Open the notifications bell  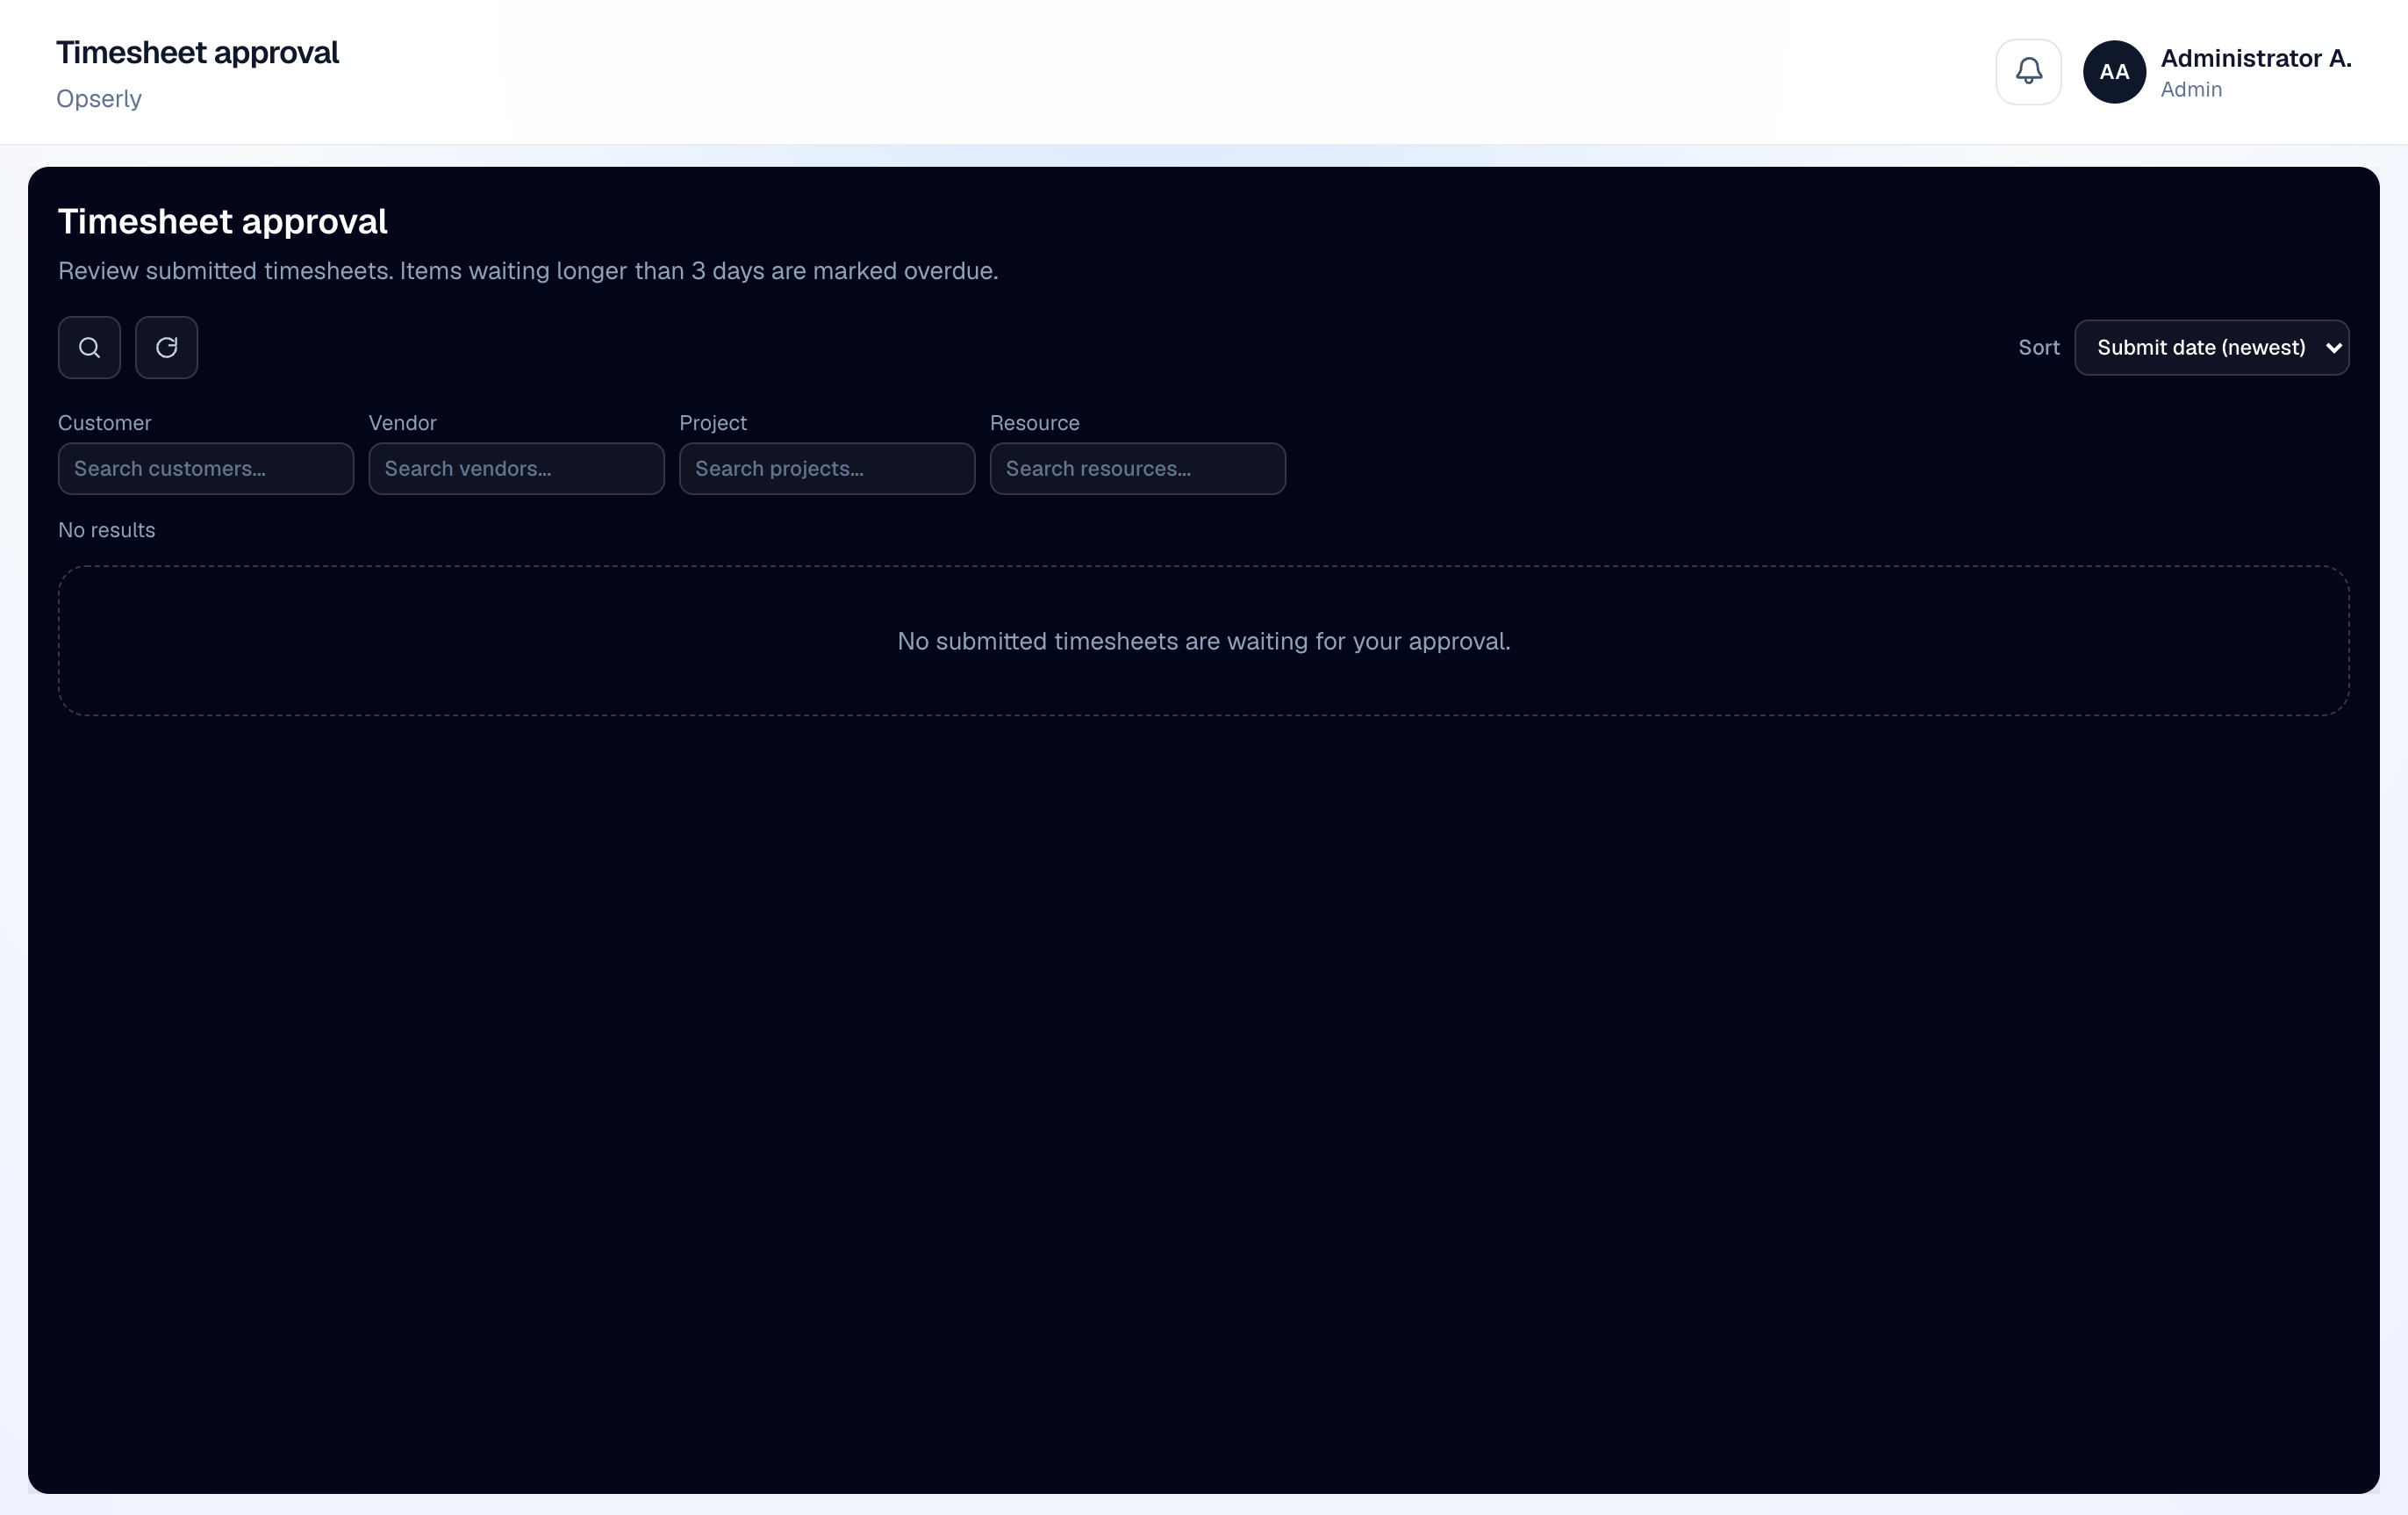tap(2028, 72)
